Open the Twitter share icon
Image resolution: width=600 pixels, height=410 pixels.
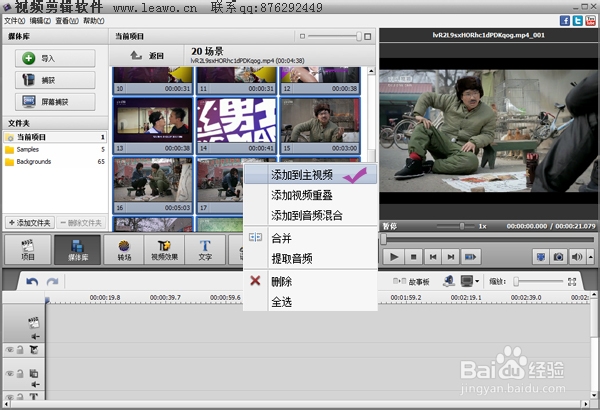click(x=578, y=21)
